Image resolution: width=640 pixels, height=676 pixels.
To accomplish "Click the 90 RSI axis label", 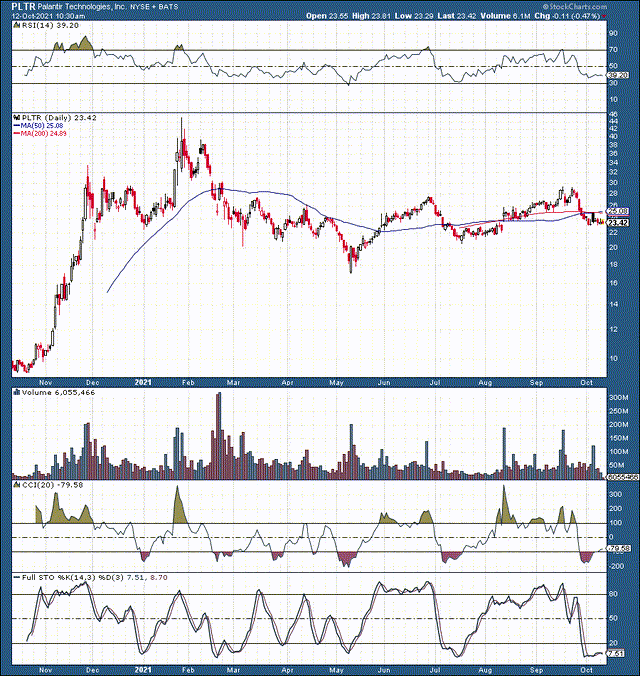I will [x=613, y=33].
